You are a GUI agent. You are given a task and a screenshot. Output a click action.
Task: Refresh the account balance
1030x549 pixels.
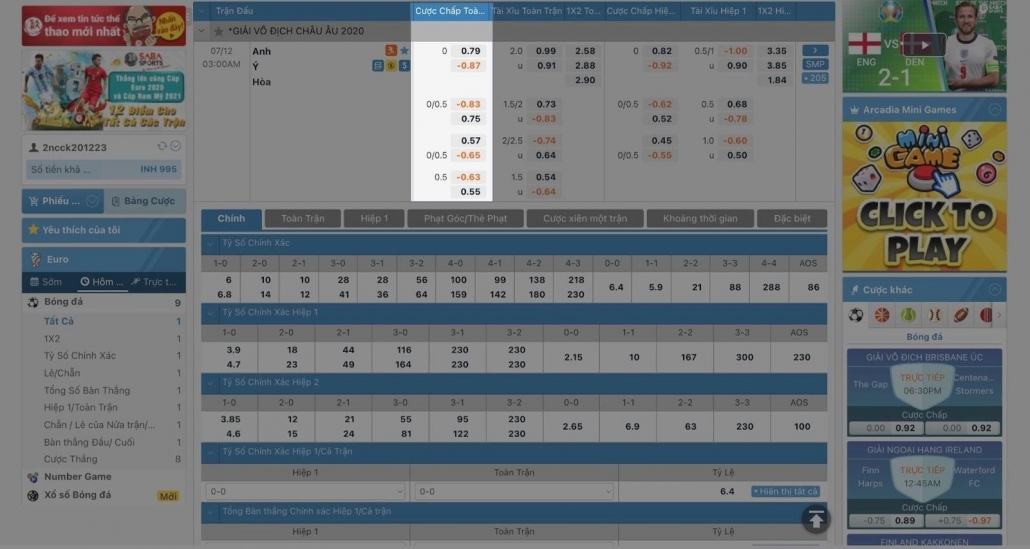[x=162, y=146]
